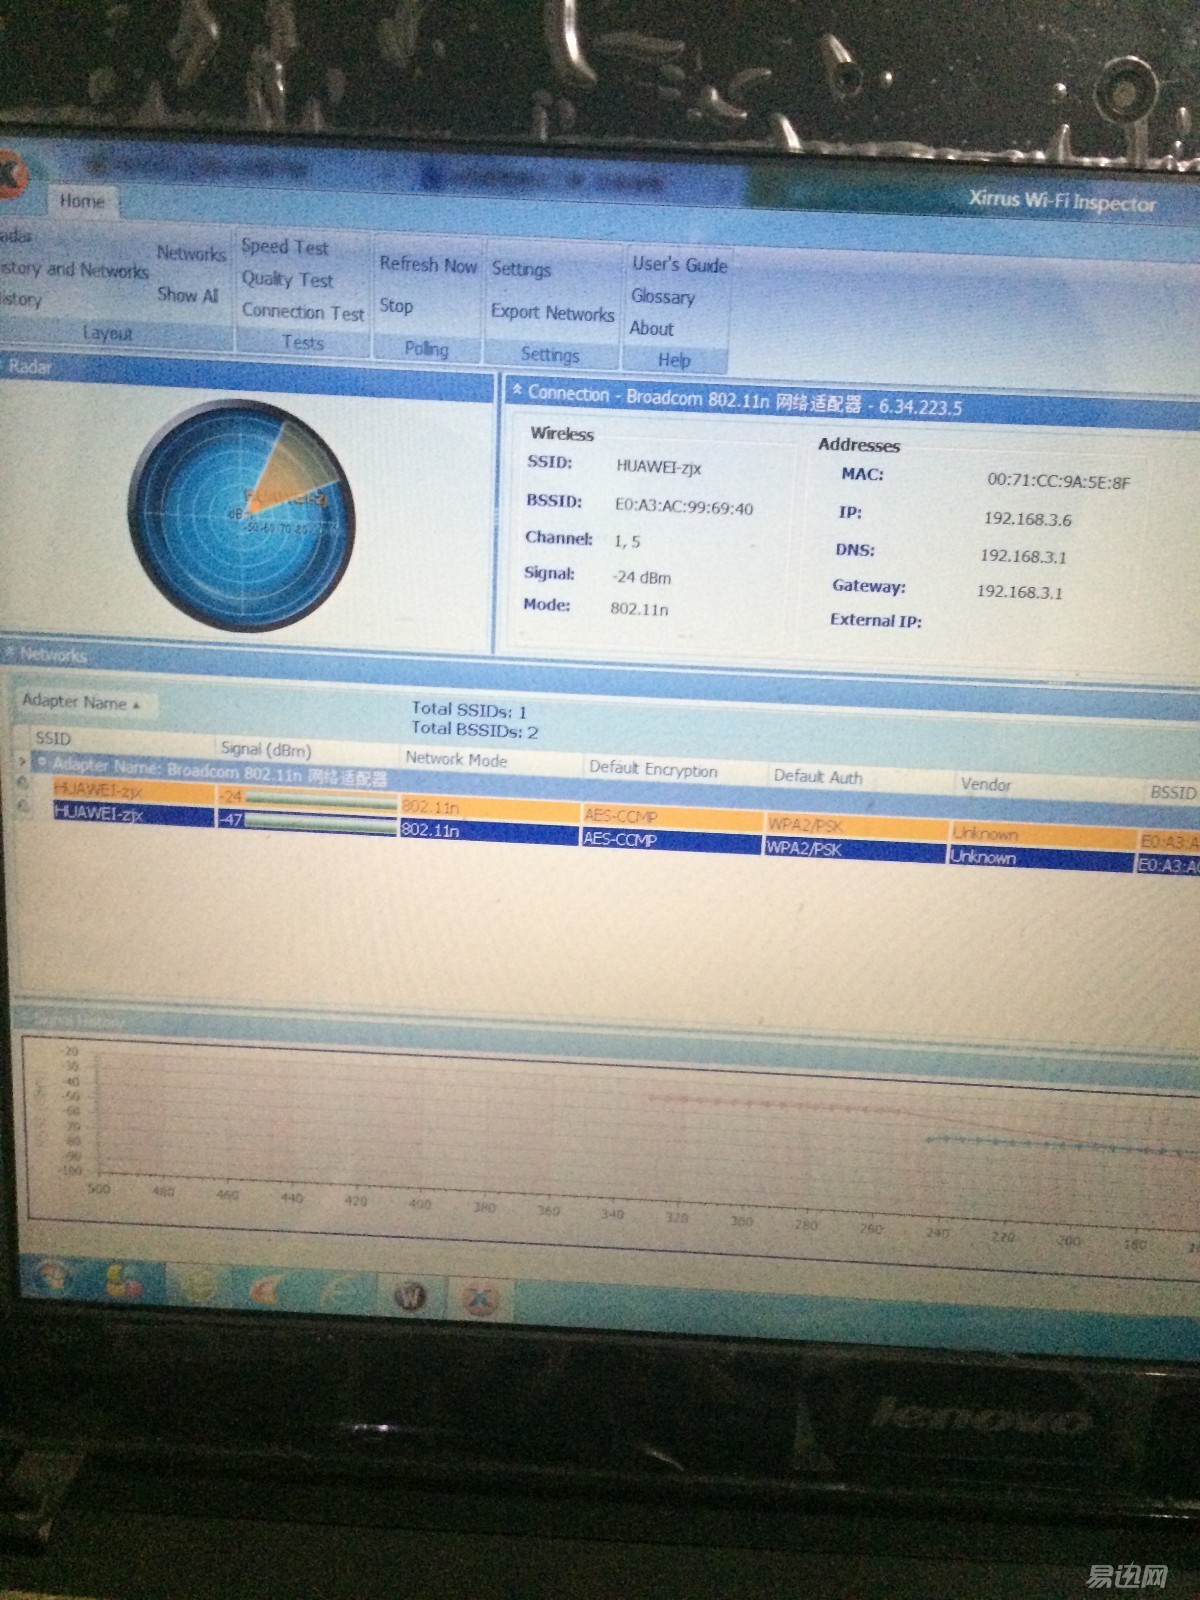Open the green circular taskbar browser icon
1200x1600 pixels.
pyautogui.click(x=197, y=1287)
